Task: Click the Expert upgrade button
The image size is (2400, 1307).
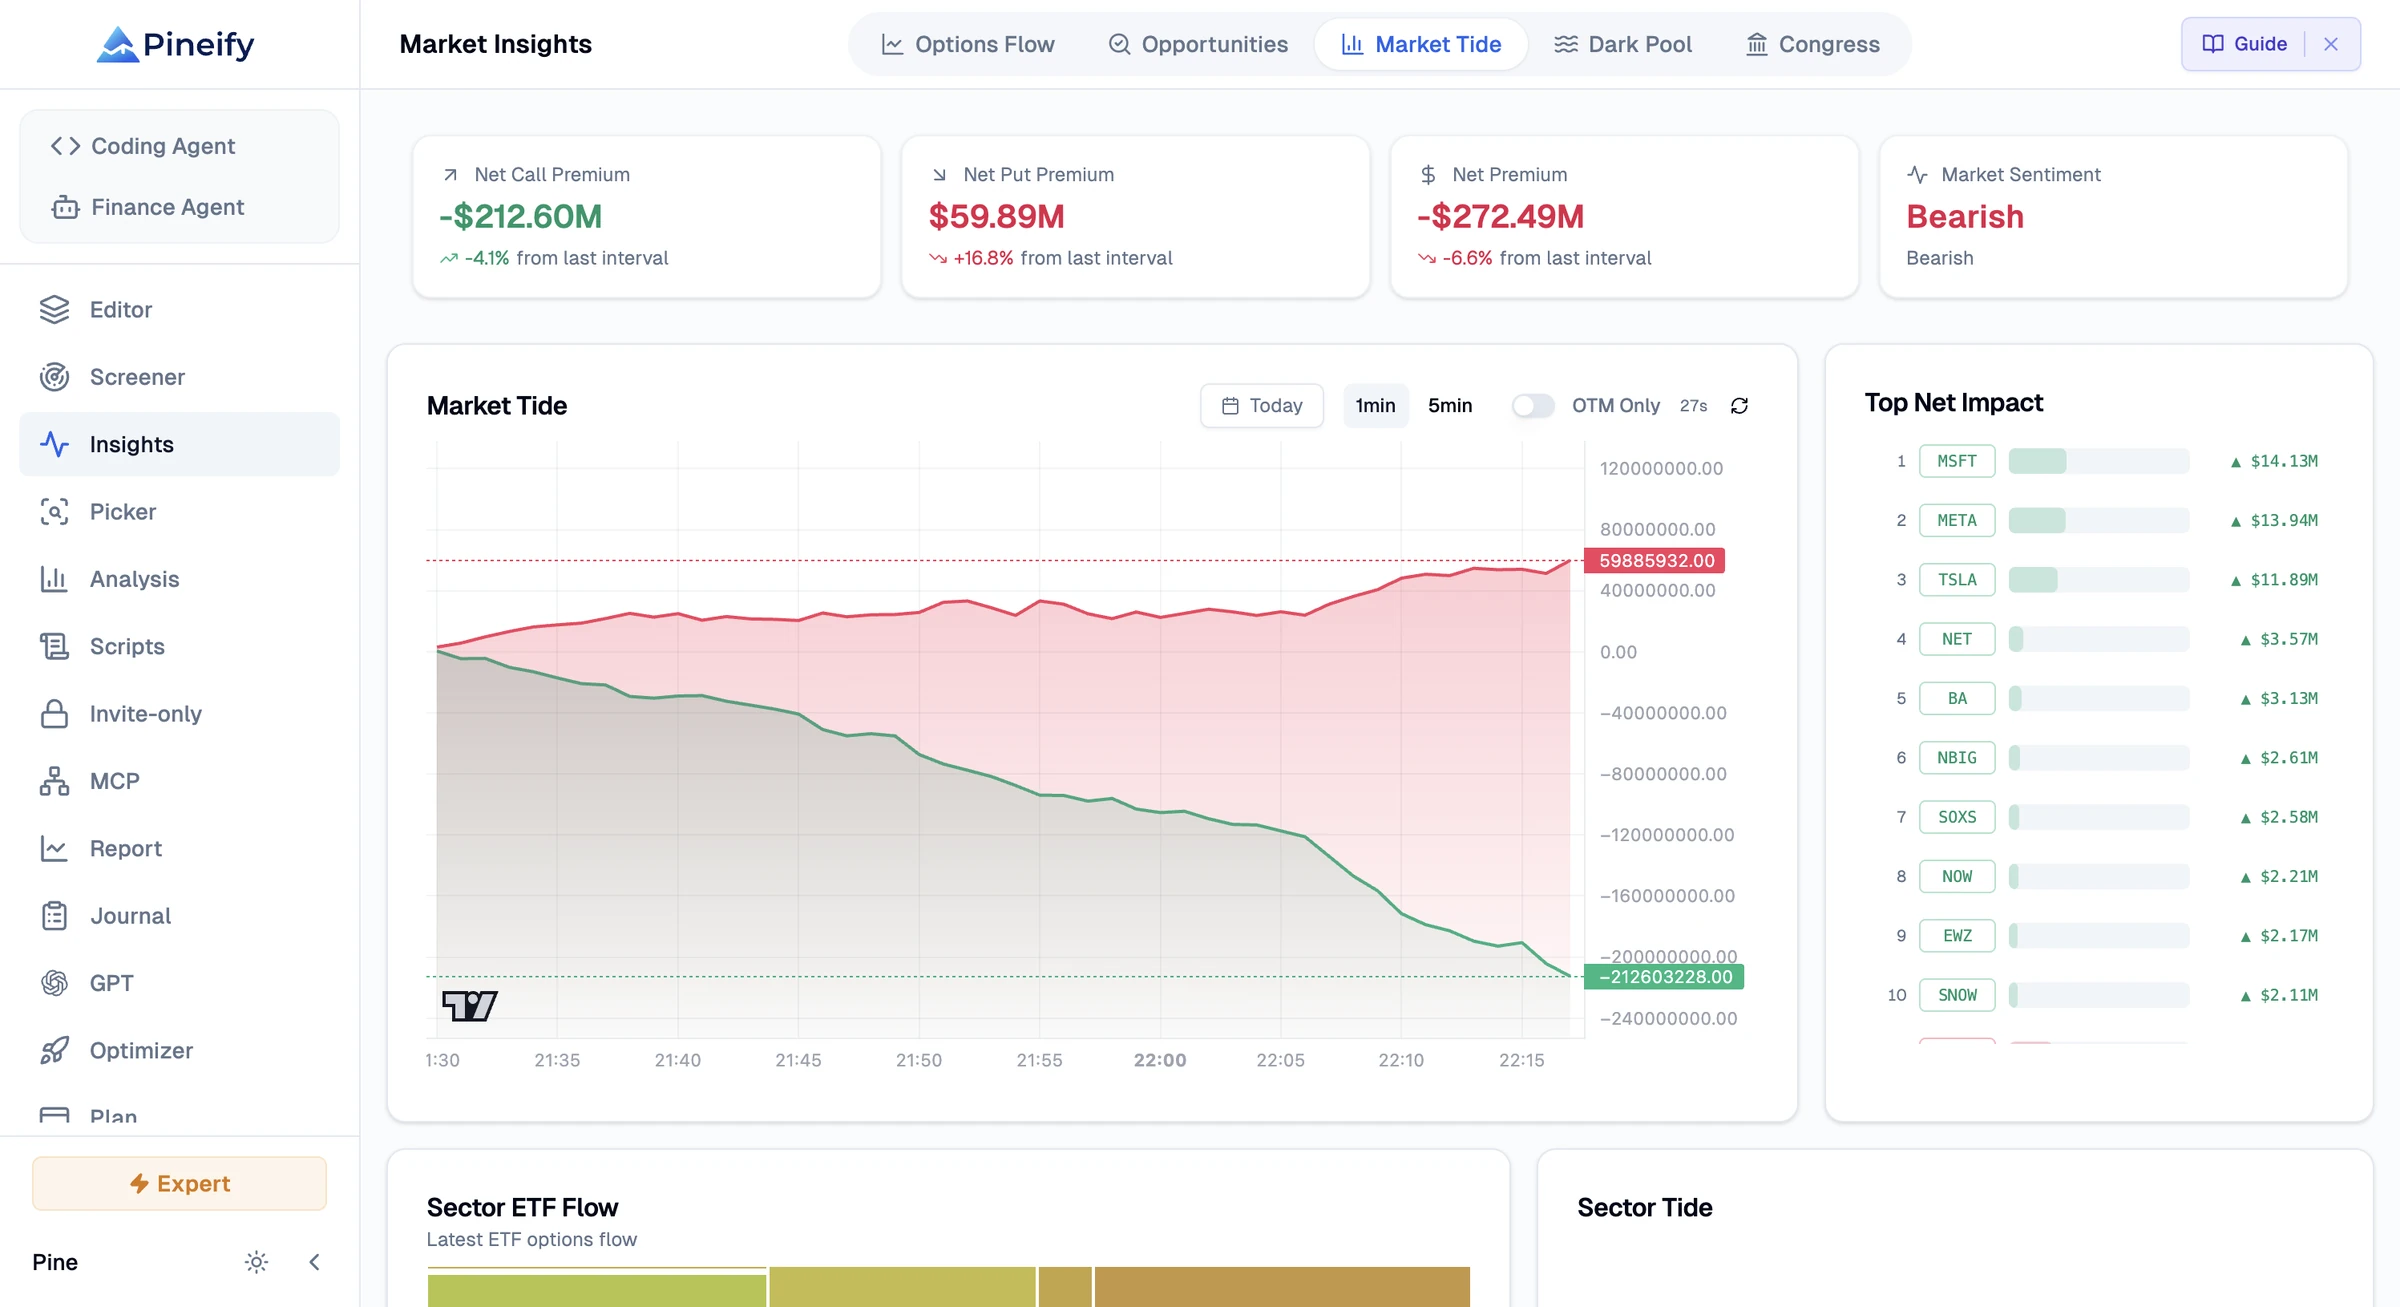Action: [180, 1184]
